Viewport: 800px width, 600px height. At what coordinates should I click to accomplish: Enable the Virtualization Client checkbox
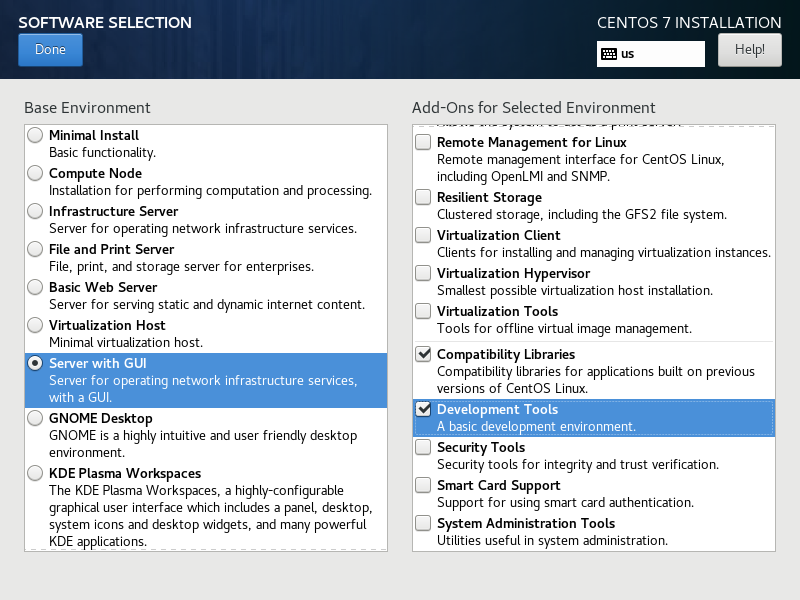pos(424,236)
